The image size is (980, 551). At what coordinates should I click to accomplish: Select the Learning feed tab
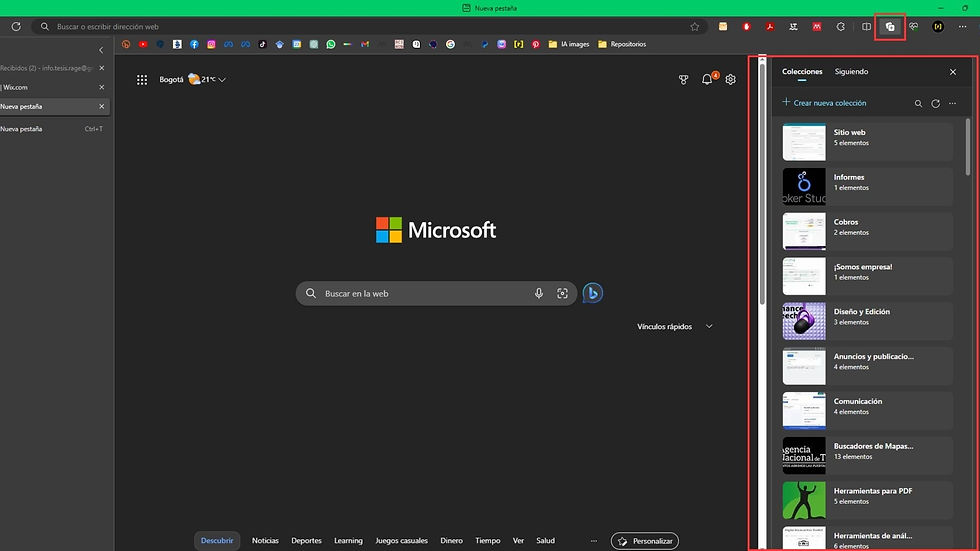[348, 540]
